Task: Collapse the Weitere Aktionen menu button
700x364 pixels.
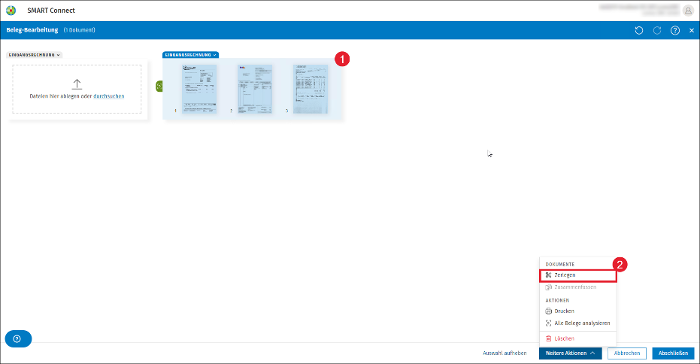Action: point(570,353)
